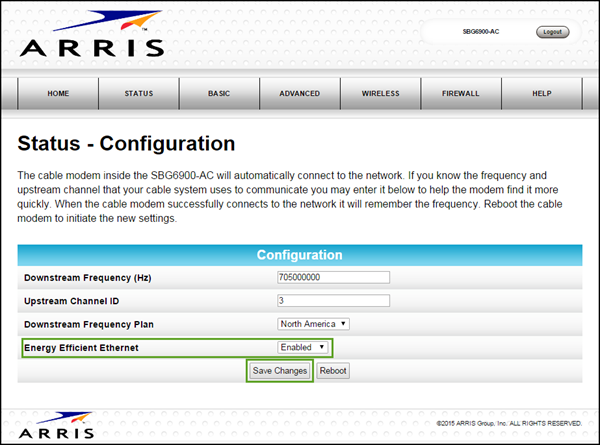Go to the STATUS tab
600x445 pixels.
point(138,93)
